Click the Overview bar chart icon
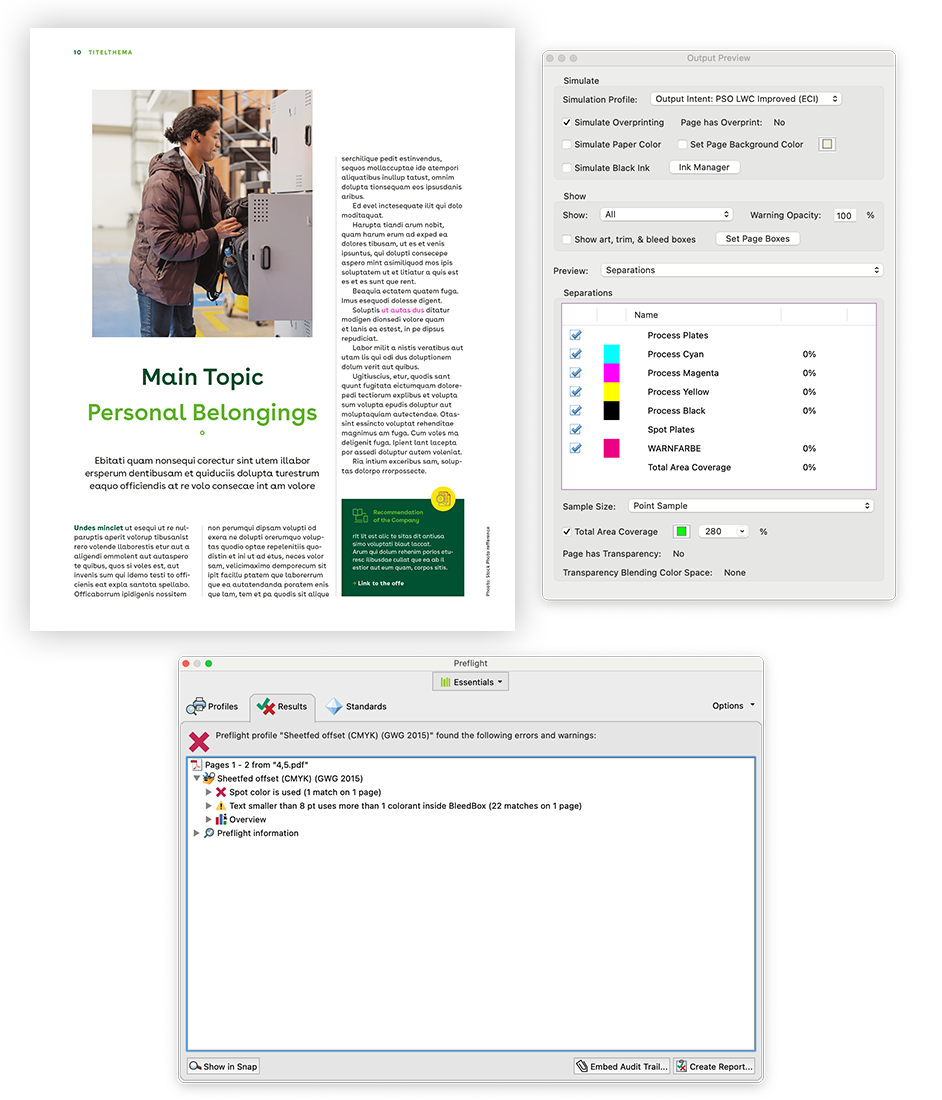This screenshot has height=1100, width=942. pos(221,819)
